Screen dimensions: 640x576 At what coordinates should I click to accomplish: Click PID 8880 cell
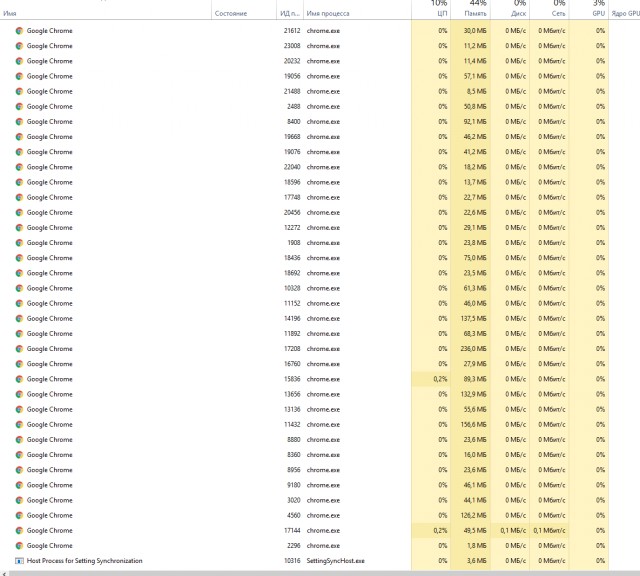294,440
